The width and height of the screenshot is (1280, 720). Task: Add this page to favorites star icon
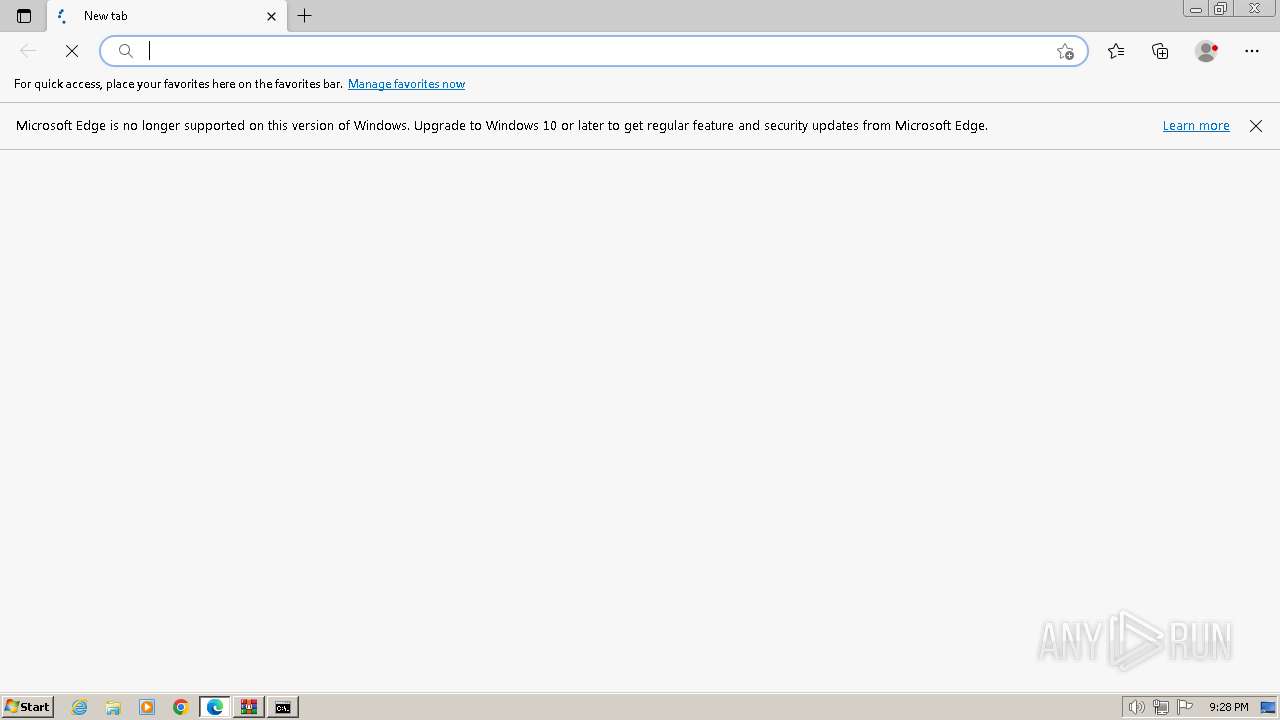(x=1065, y=51)
